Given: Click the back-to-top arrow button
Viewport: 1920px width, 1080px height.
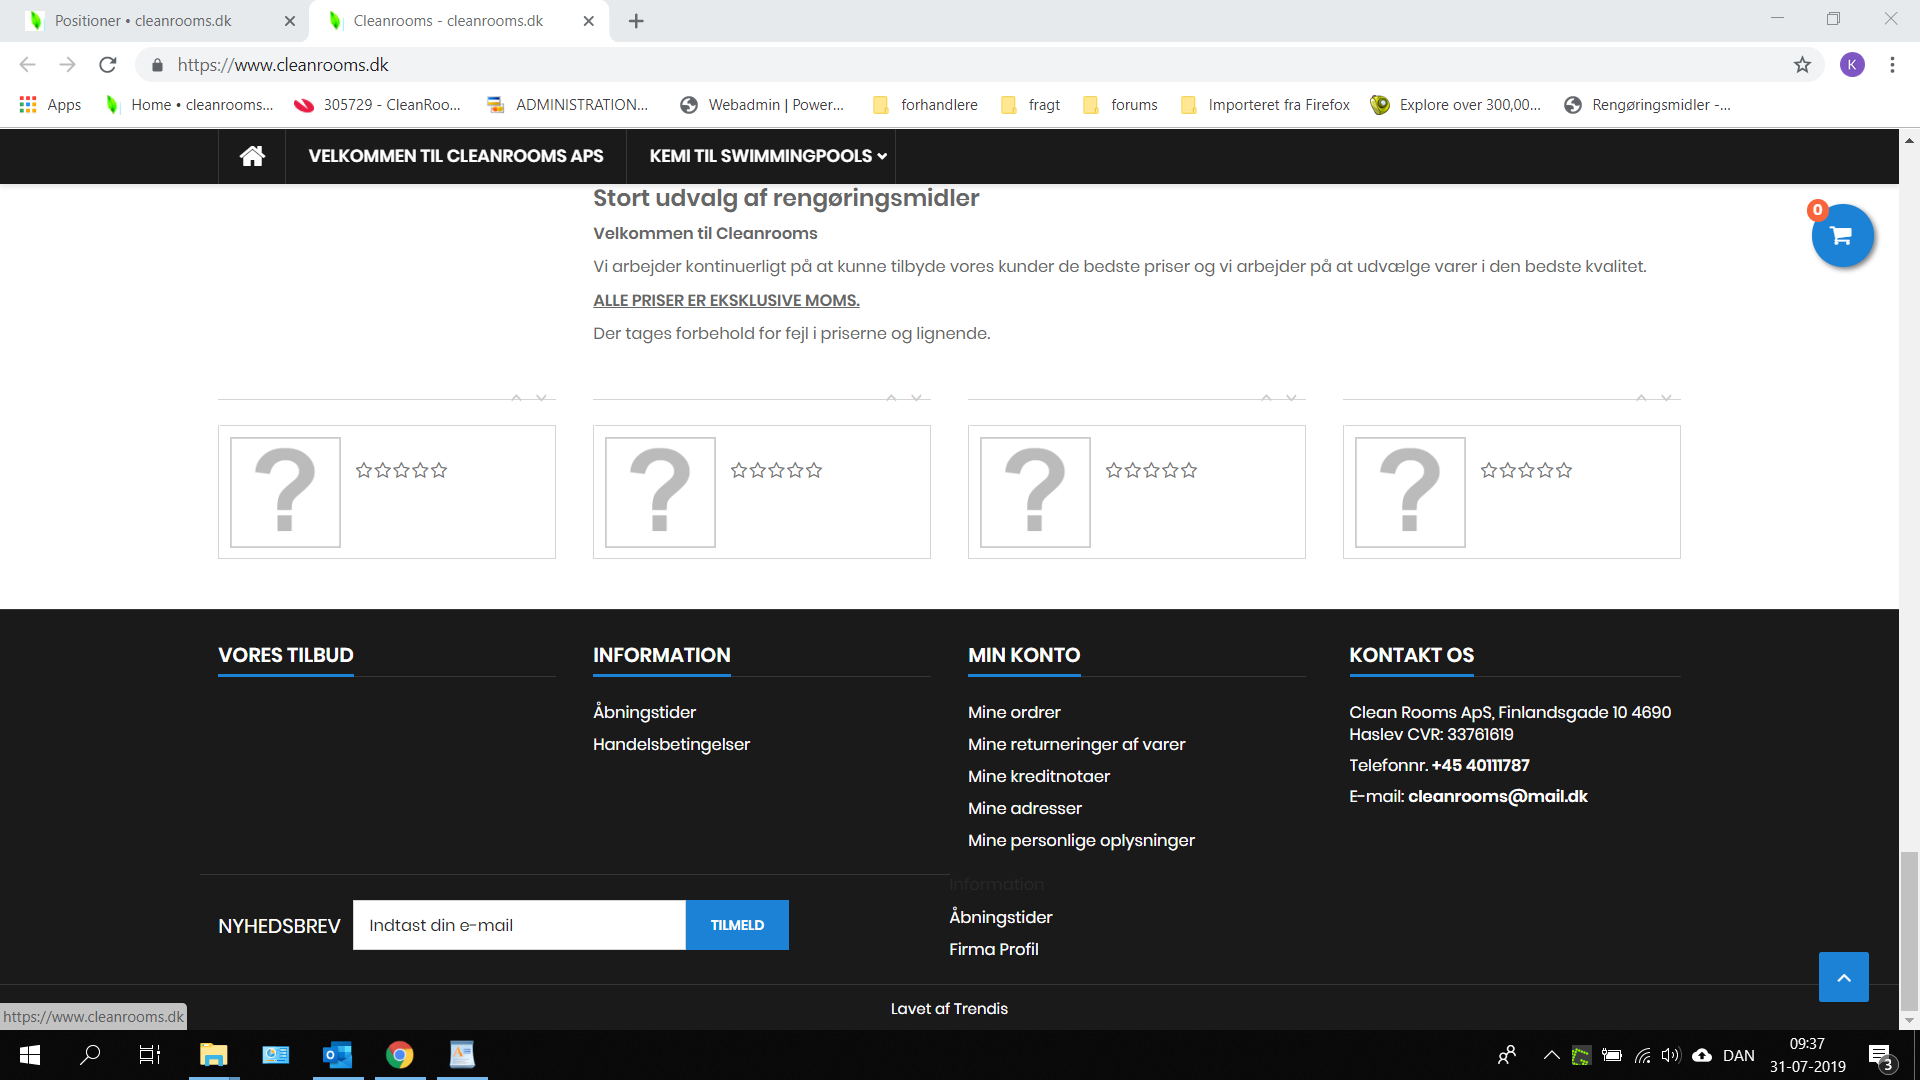Looking at the screenshot, I should coord(1844,977).
